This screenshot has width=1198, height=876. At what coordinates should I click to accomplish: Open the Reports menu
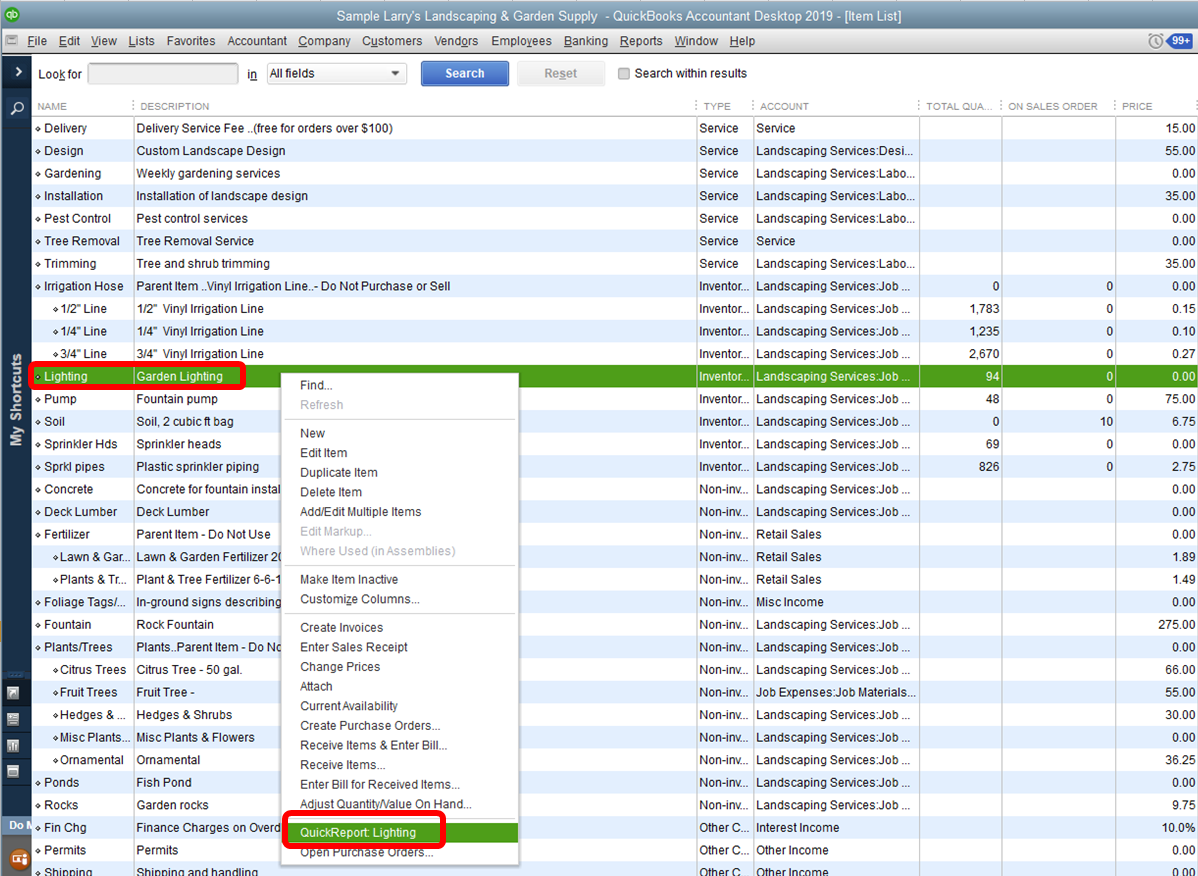click(x=640, y=41)
